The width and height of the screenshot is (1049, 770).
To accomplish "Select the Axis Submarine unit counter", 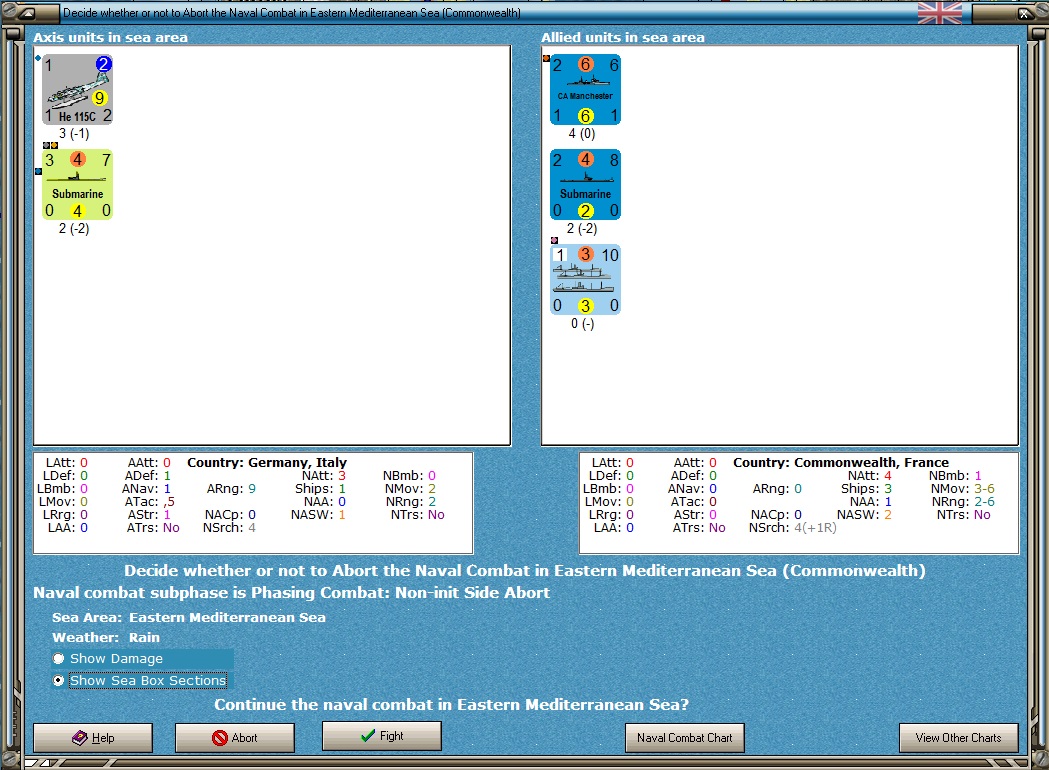I will click(x=77, y=185).
